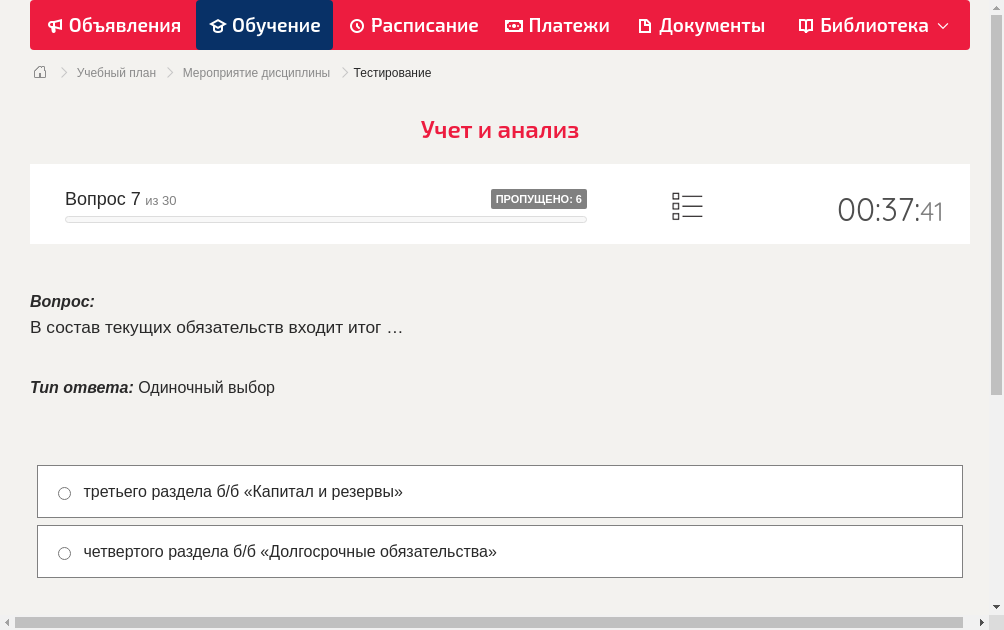Click the payment card icon on Платежи
Image resolution: width=1004 pixels, height=630 pixels.
point(513,25)
